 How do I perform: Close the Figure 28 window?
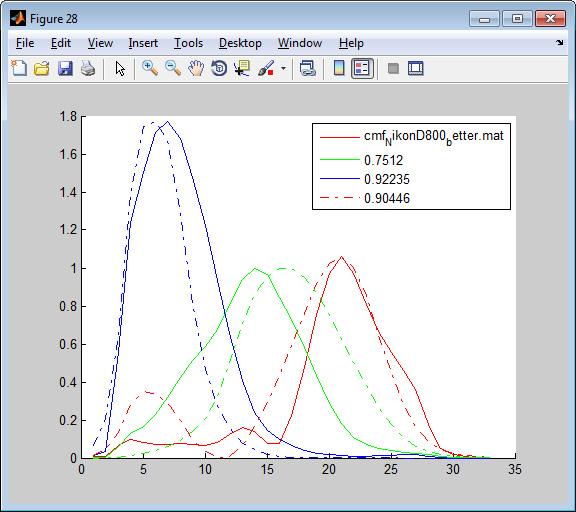point(550,18)
